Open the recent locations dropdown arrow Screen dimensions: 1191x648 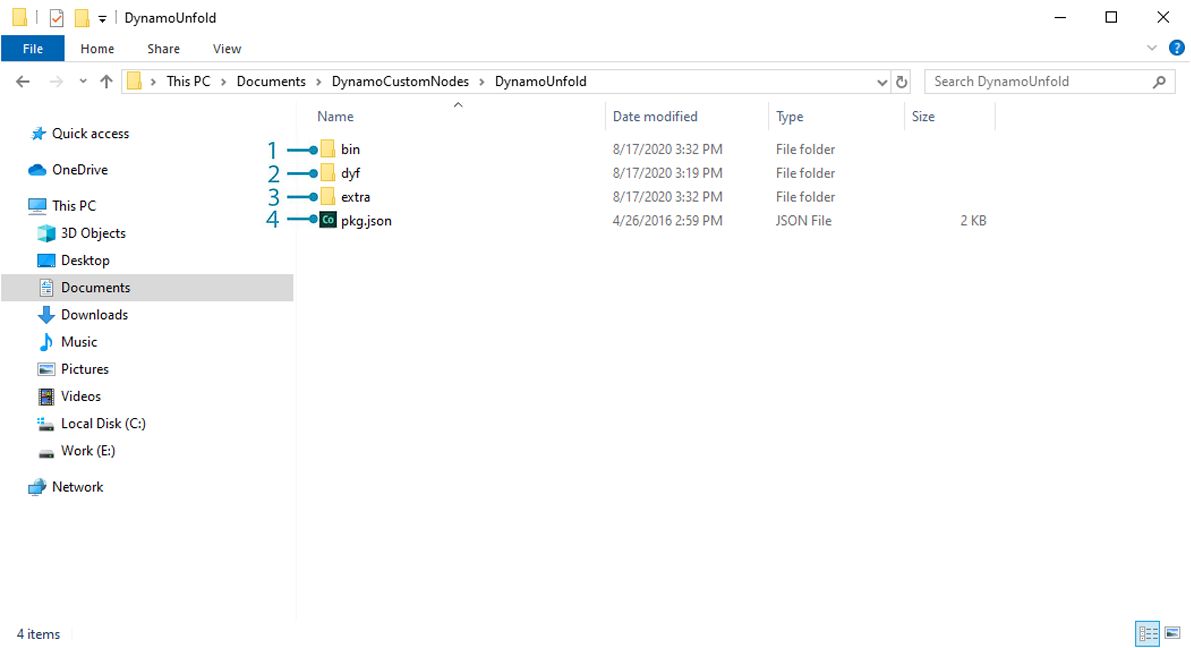82,82
